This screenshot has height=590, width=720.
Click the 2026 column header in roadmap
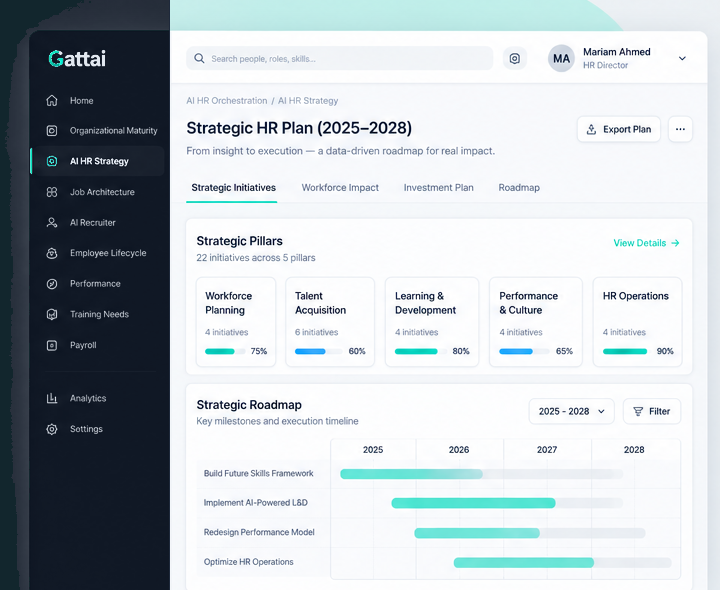point(459,450)
